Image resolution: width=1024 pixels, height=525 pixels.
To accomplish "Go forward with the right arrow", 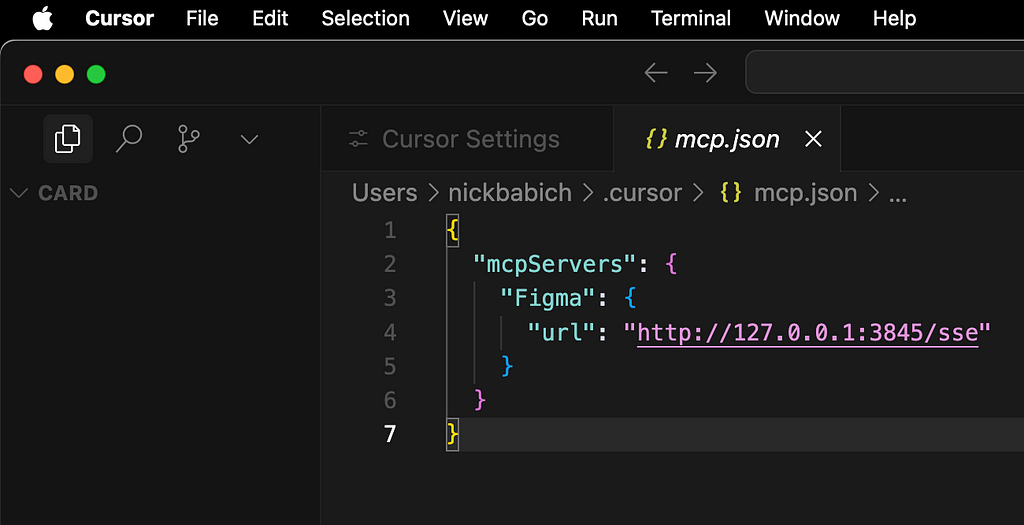I will (705, 72).
